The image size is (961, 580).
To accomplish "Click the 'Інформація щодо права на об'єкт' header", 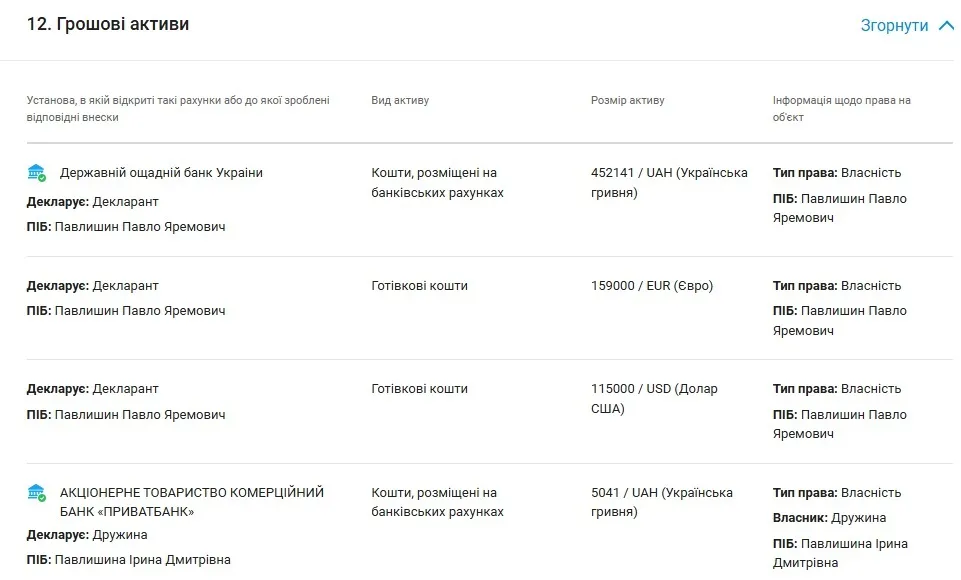I will 841,109.
